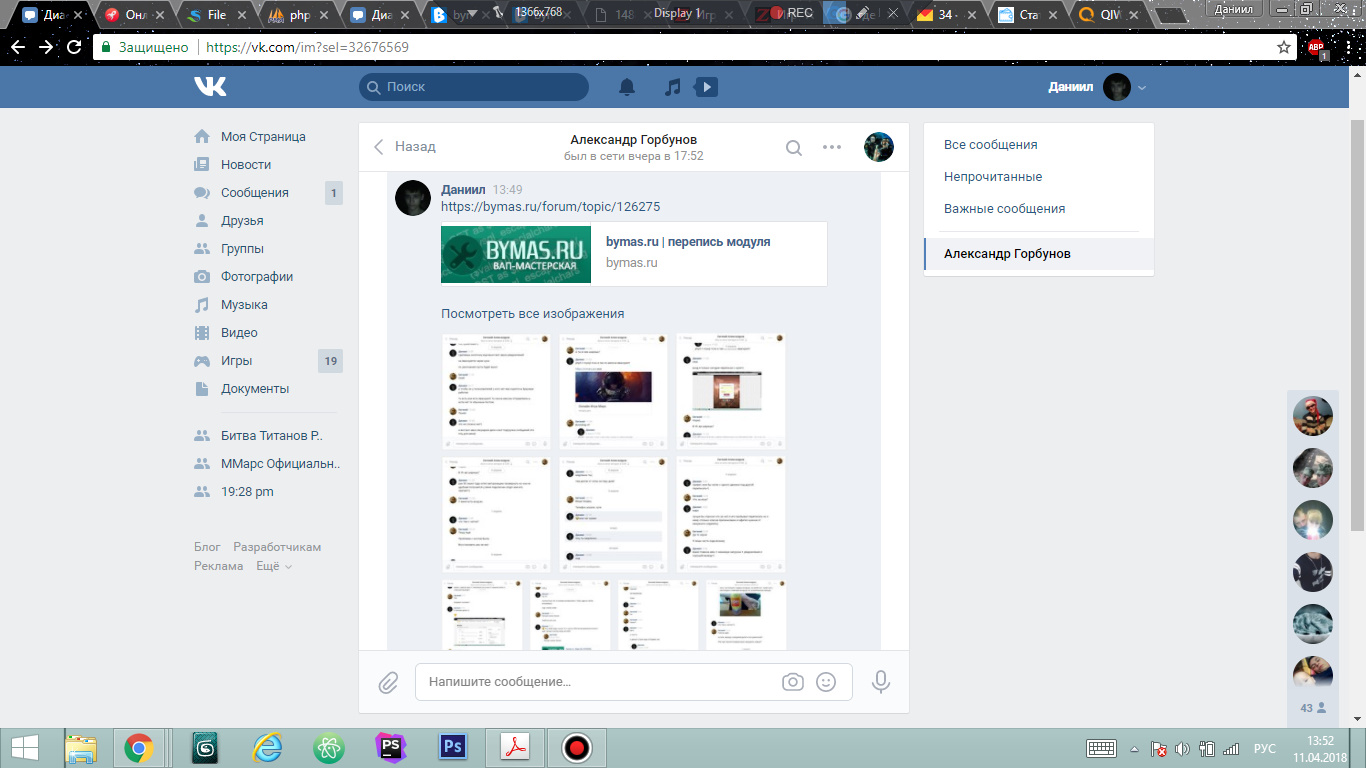Open Adobe Photoshop from the taskbar
Viewport: 1366px width, 768px height.
(454, 747)
